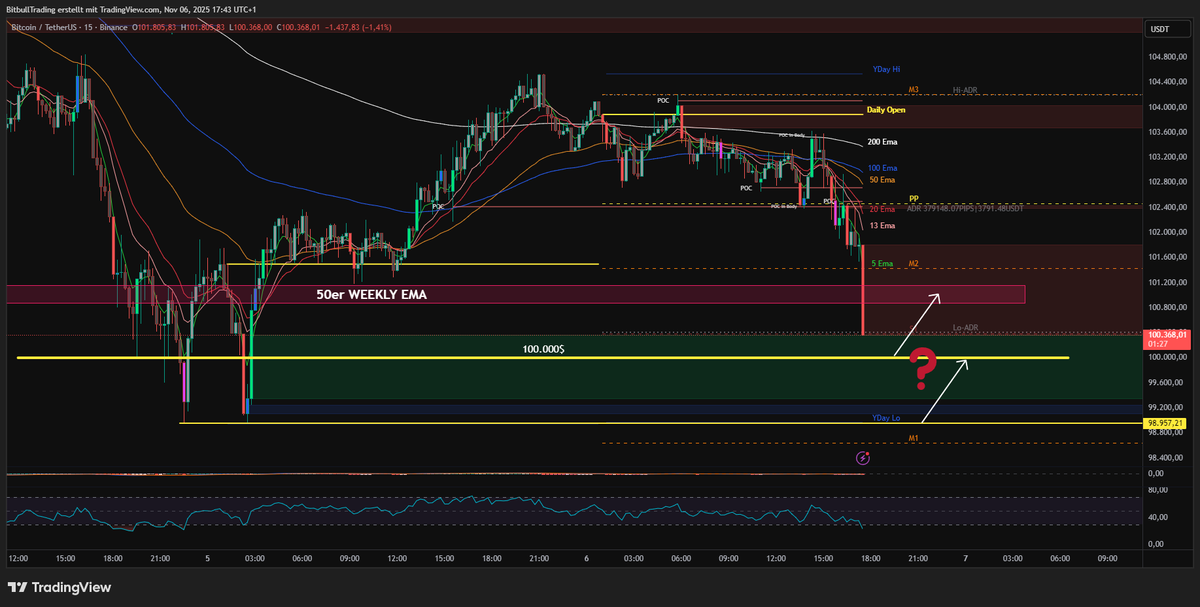1200x607 pixels.
Task: Click the 20 Ema label
Action: pos(882,209)
